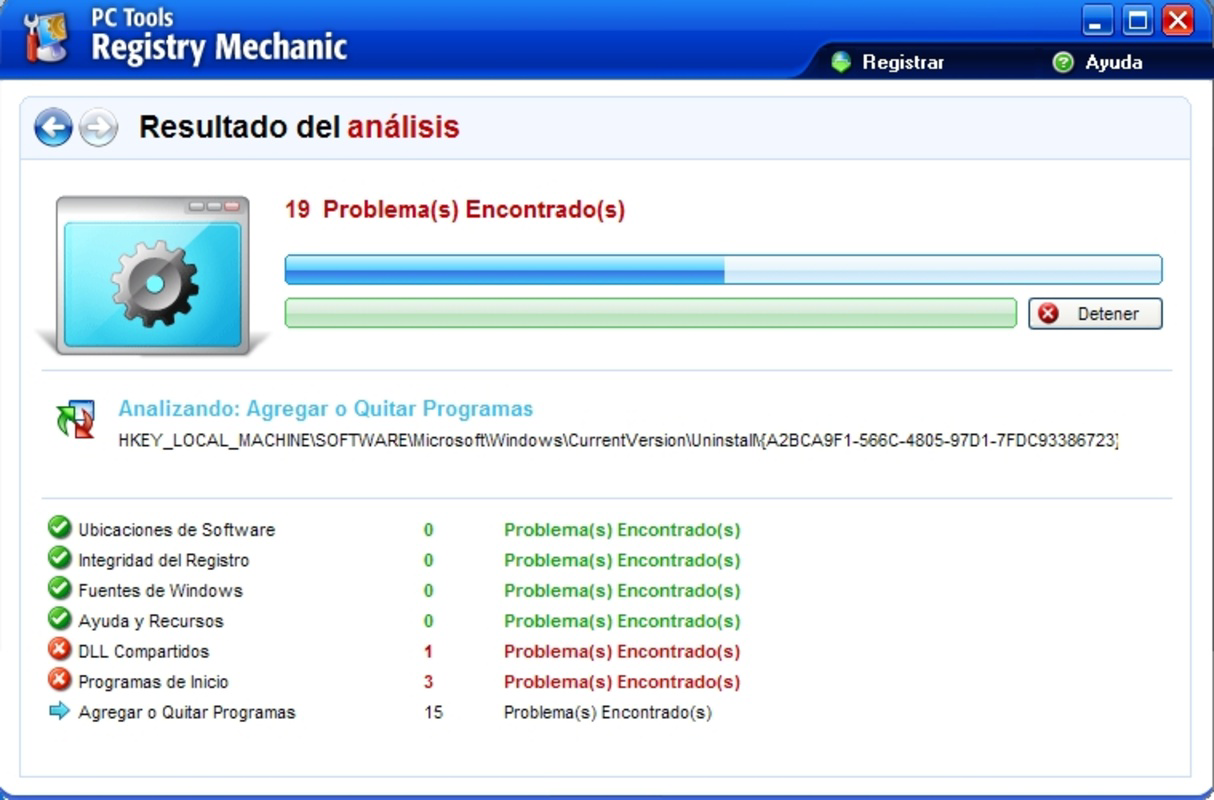Click the red Problema(s) Encontrado(s) text for Programas de Inicio

622,682
